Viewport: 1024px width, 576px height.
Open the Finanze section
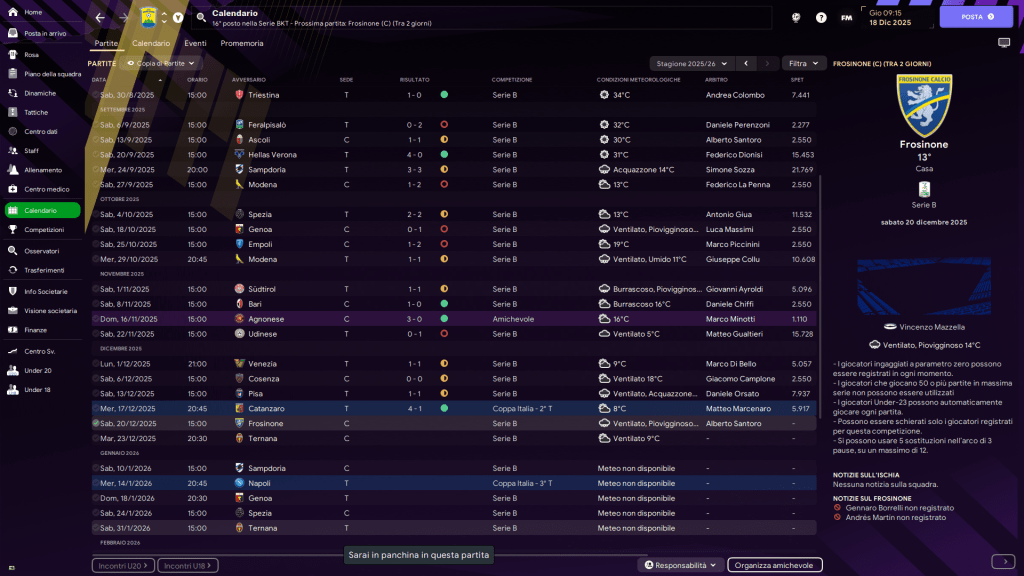pos(36,329)
